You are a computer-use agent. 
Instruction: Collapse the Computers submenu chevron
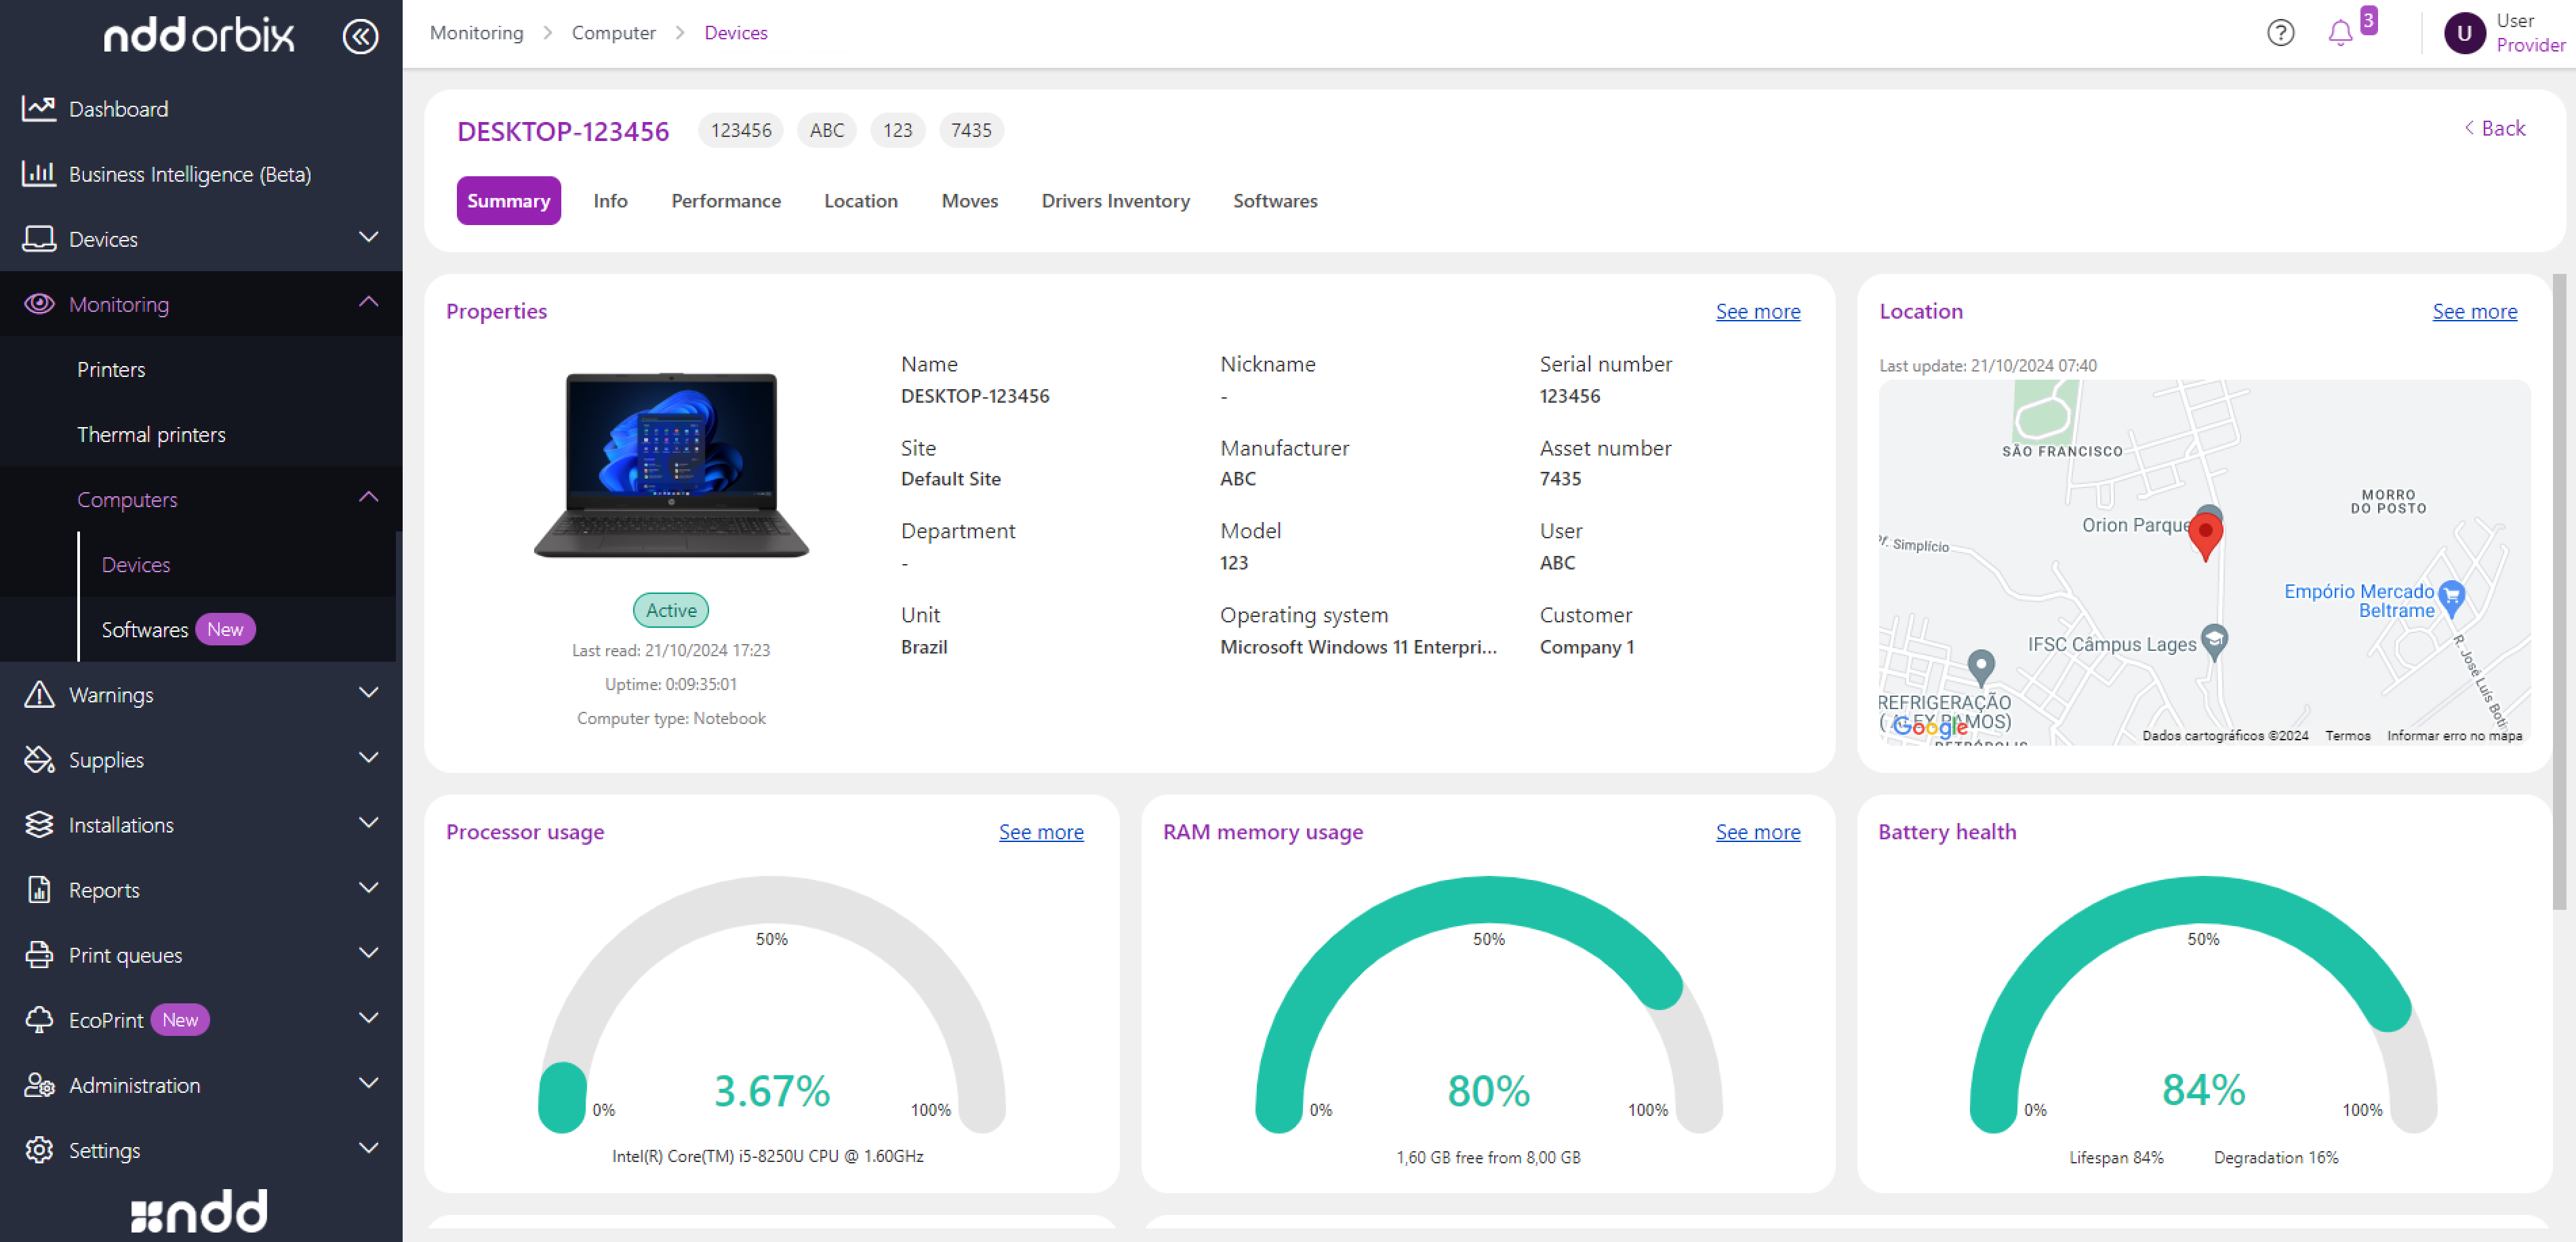point(368,497)
